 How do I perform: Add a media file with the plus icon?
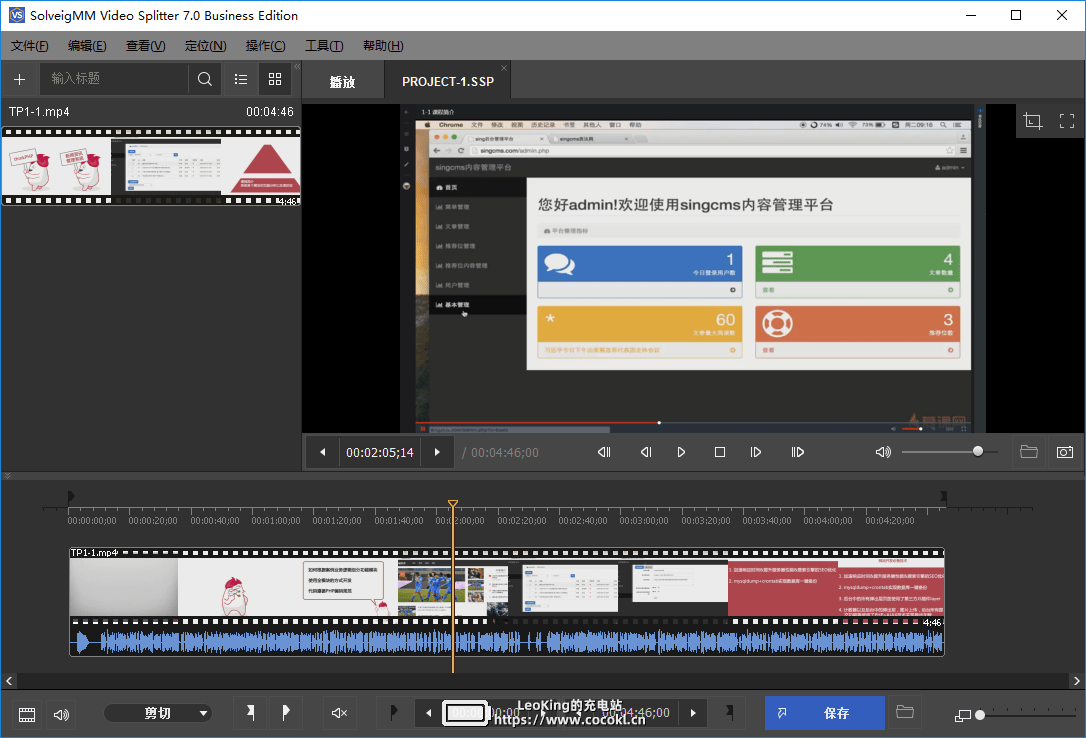(19, 80)
